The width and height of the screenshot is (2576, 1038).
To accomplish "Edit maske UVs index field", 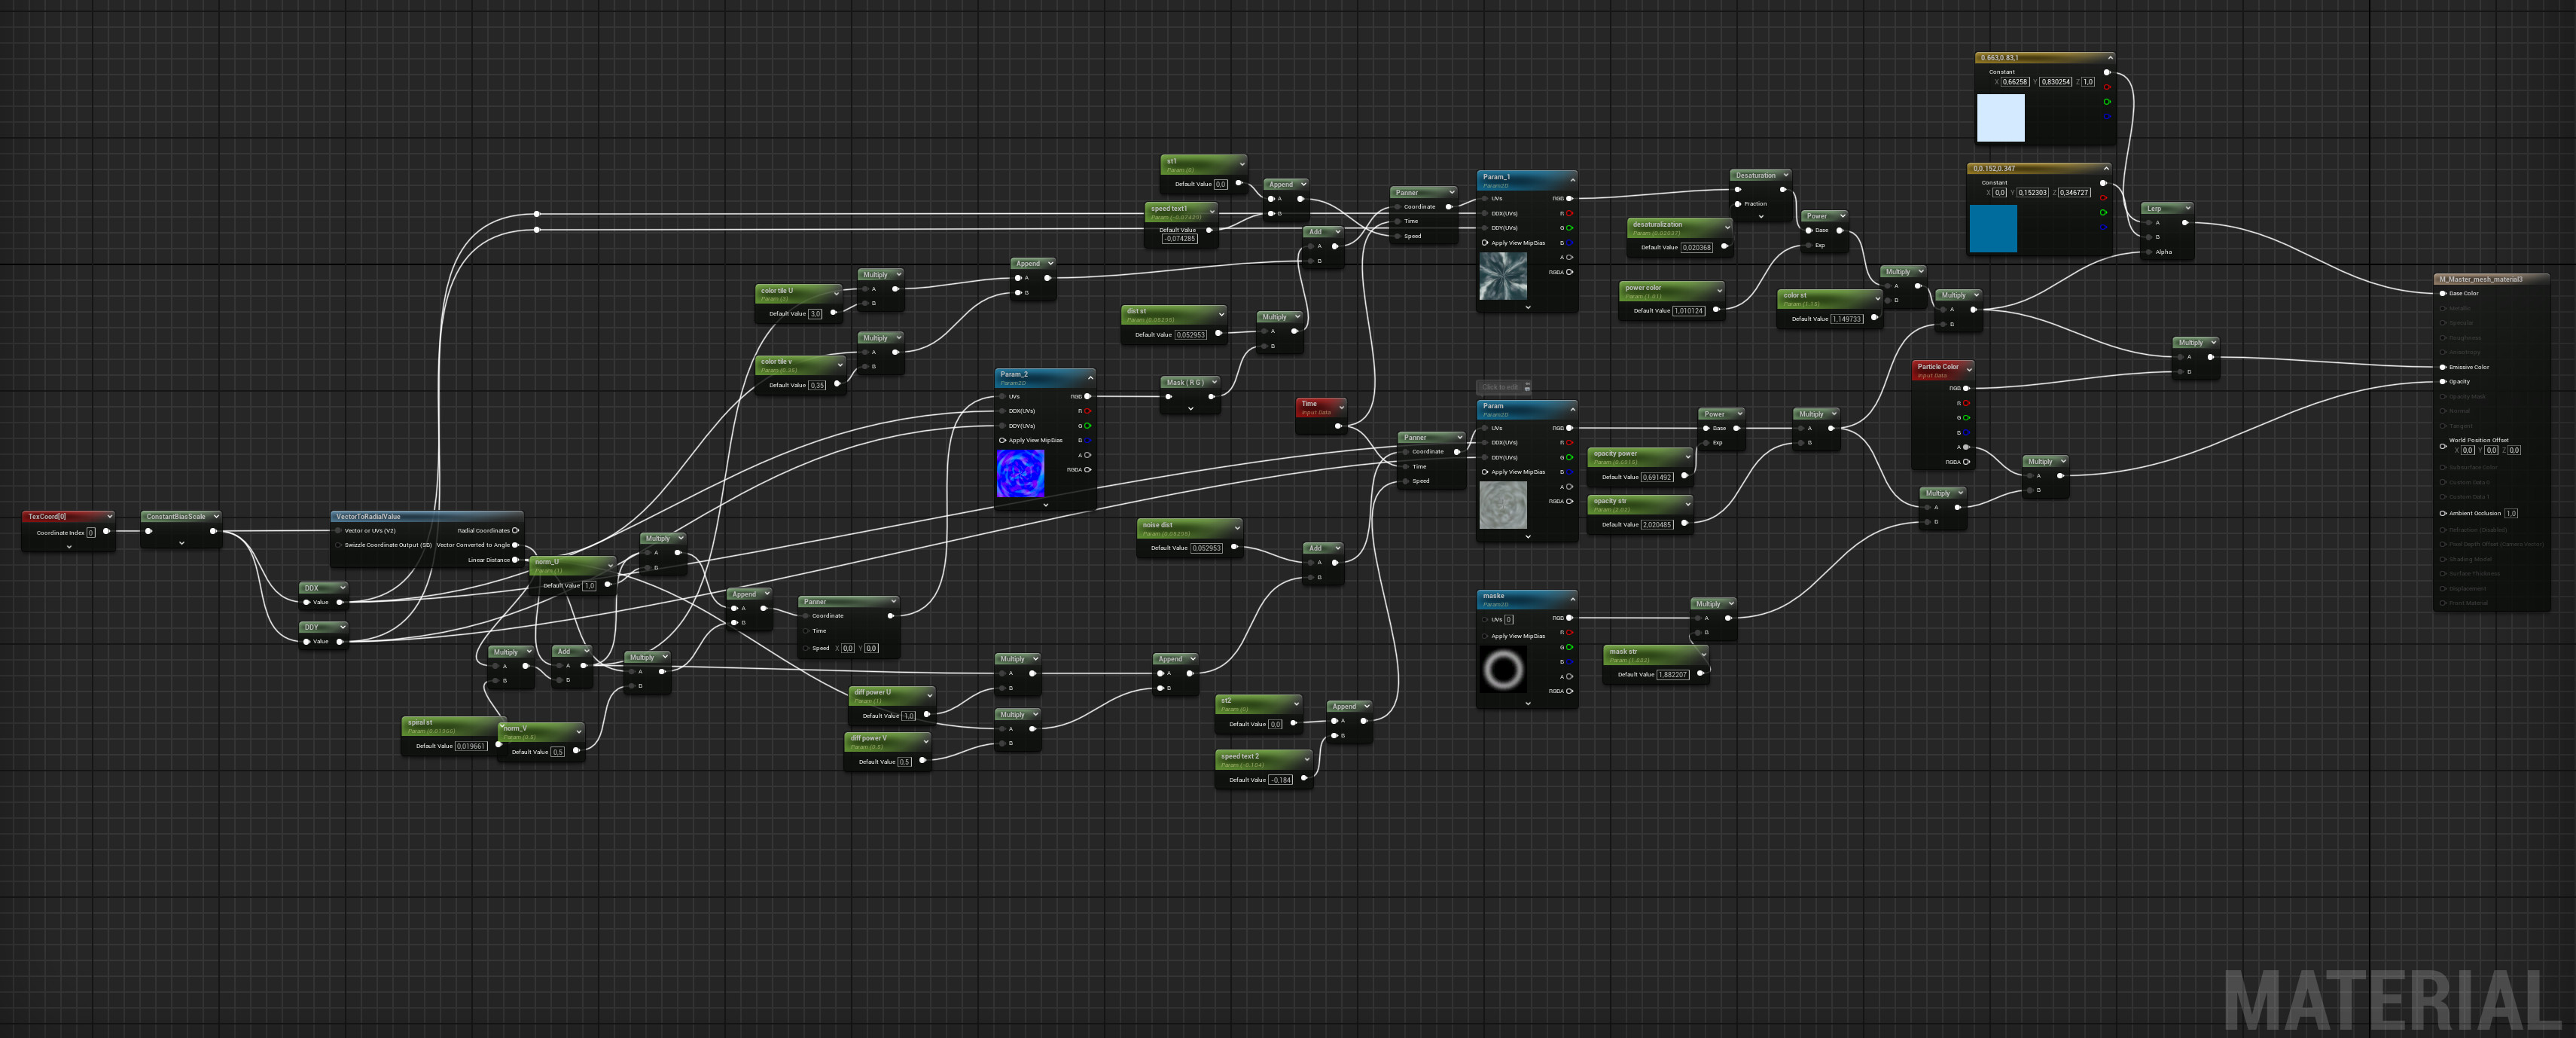I will (1509, 619).
